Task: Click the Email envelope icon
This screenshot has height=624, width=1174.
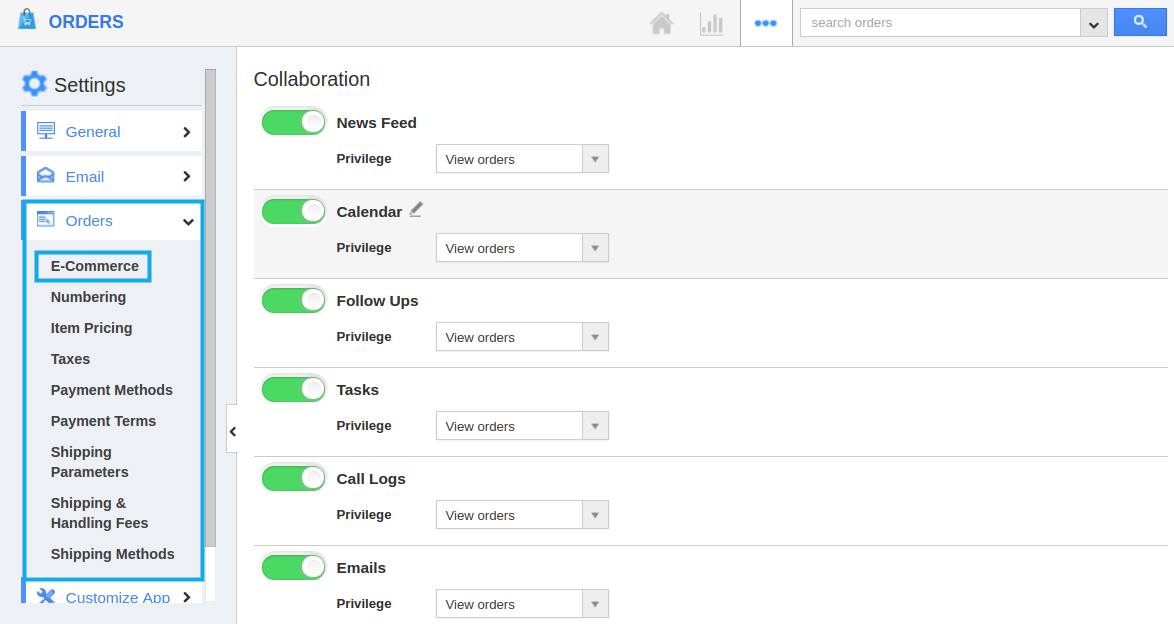Action: pos(46,175)
